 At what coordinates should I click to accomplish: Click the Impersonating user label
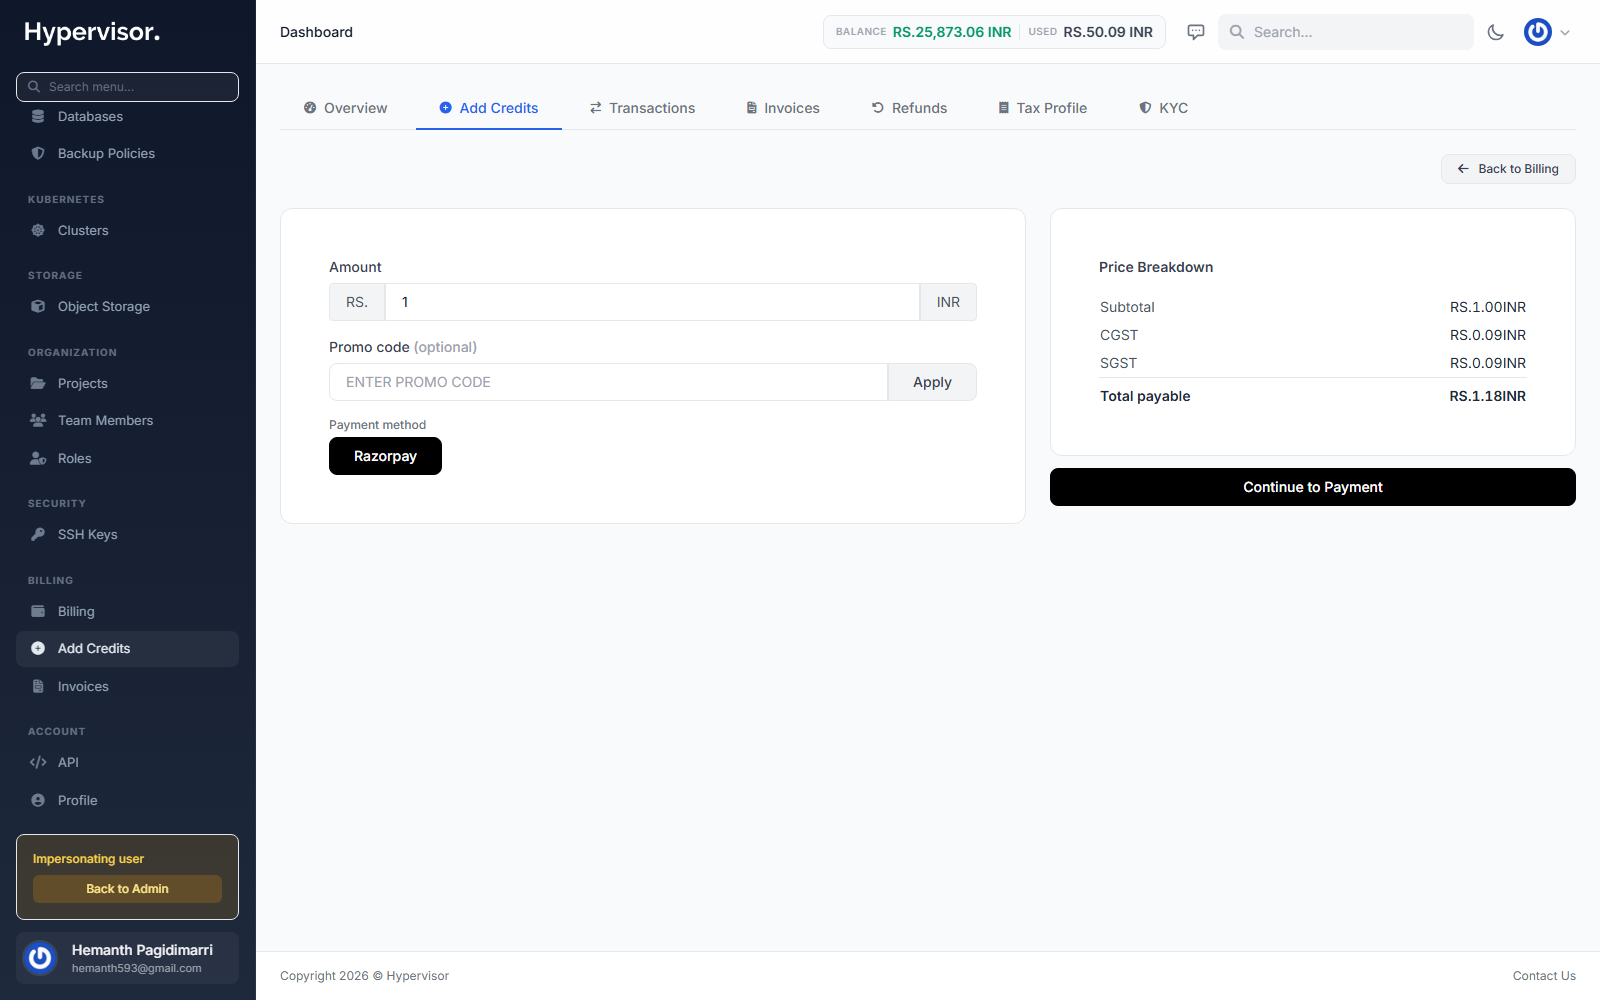pos(88,859)
